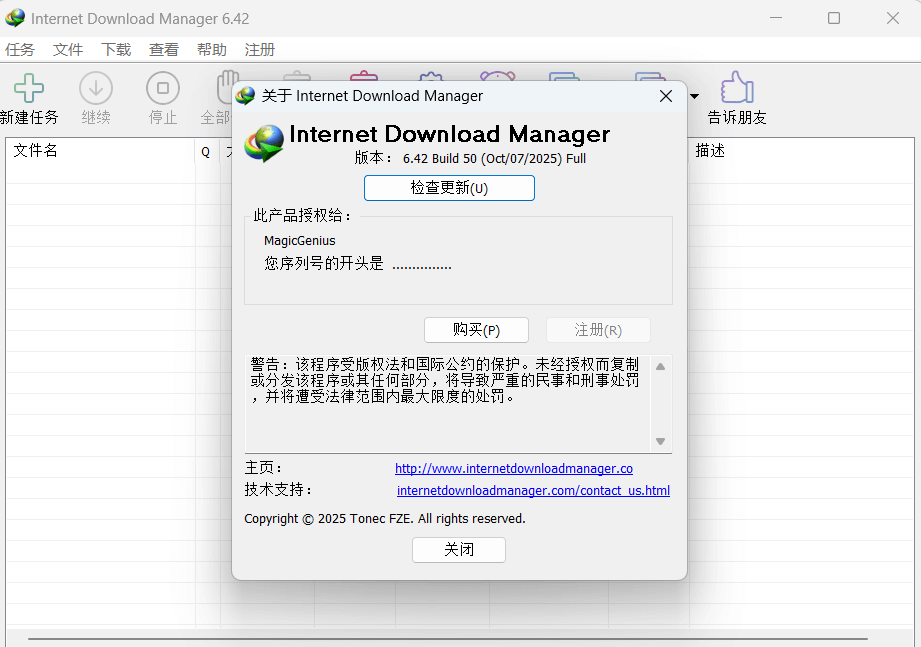Open the internetdownloadmanager.co homepage link
The height and width of the screenshot is (647, 921).
[x=514, y=468]
